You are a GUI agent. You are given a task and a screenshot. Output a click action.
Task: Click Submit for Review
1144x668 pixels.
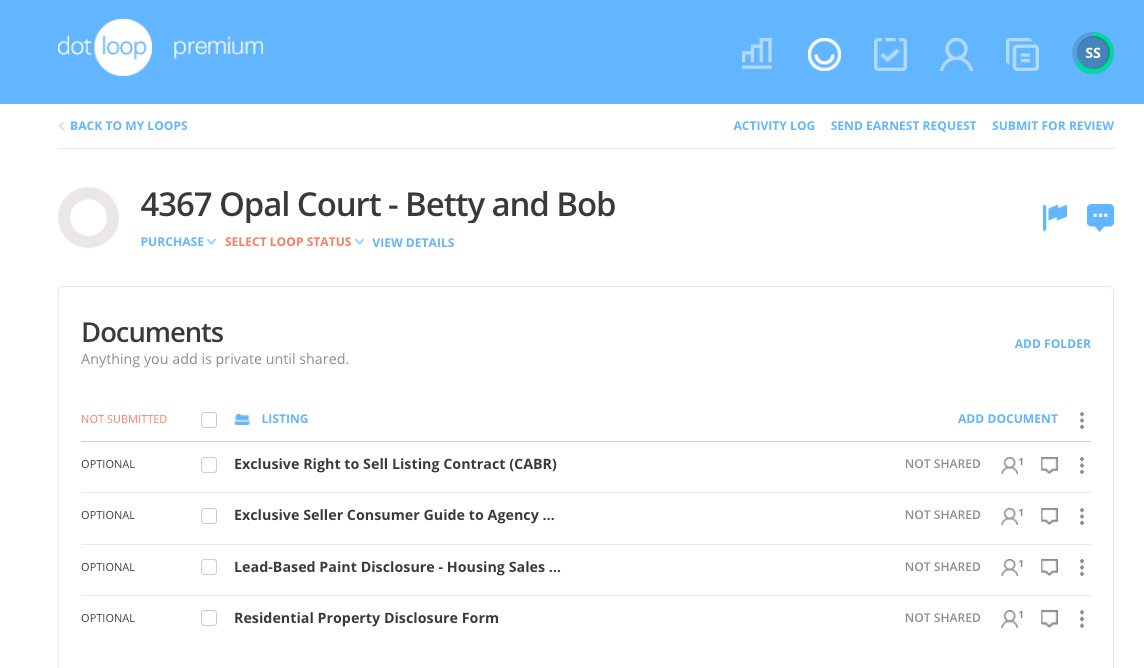[x=1052, y=126]
